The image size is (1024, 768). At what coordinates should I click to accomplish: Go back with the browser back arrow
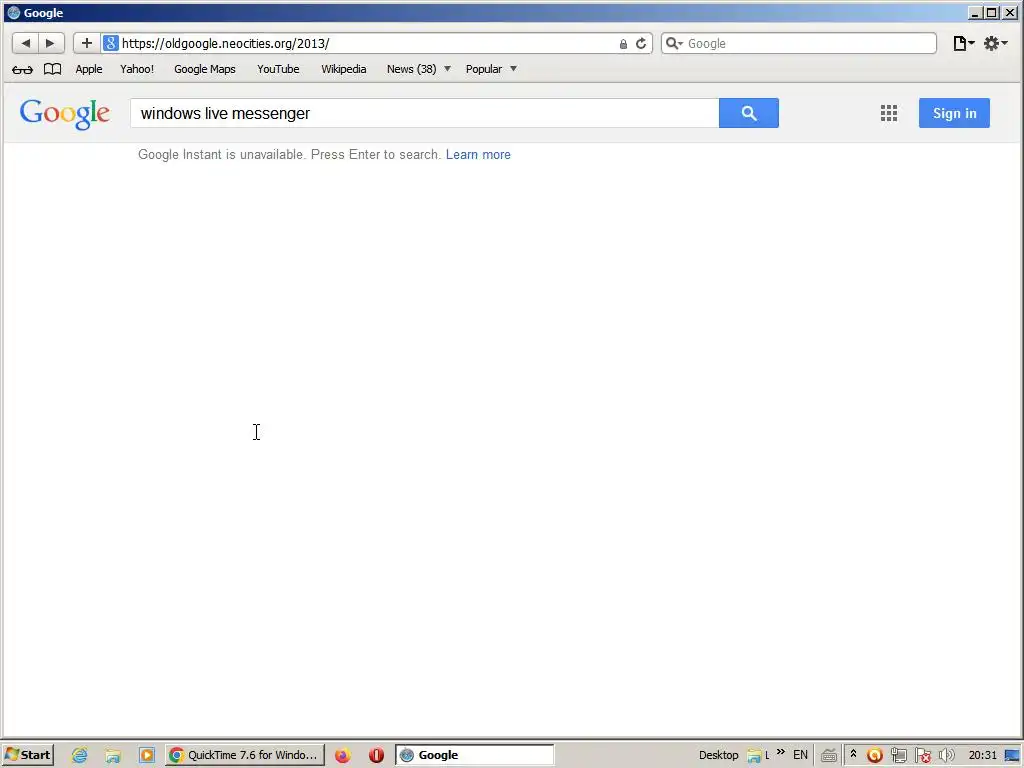25,43
